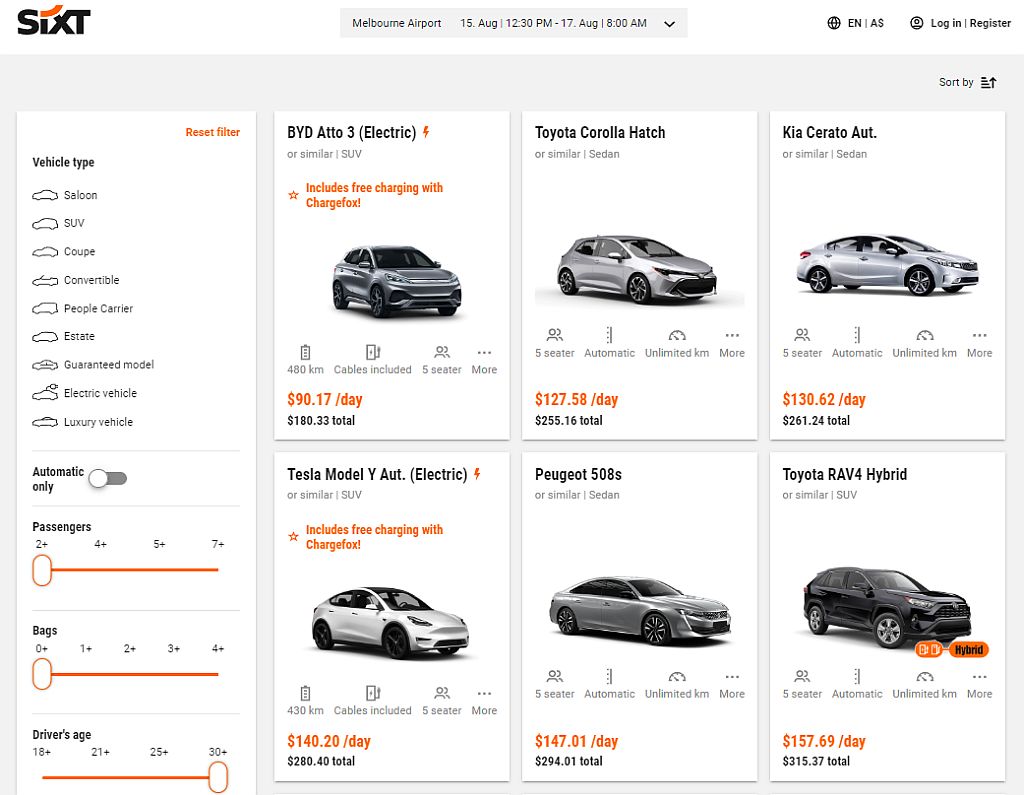Toggle the Automatic only switch

pyautogui.click(x=107, y=478)
